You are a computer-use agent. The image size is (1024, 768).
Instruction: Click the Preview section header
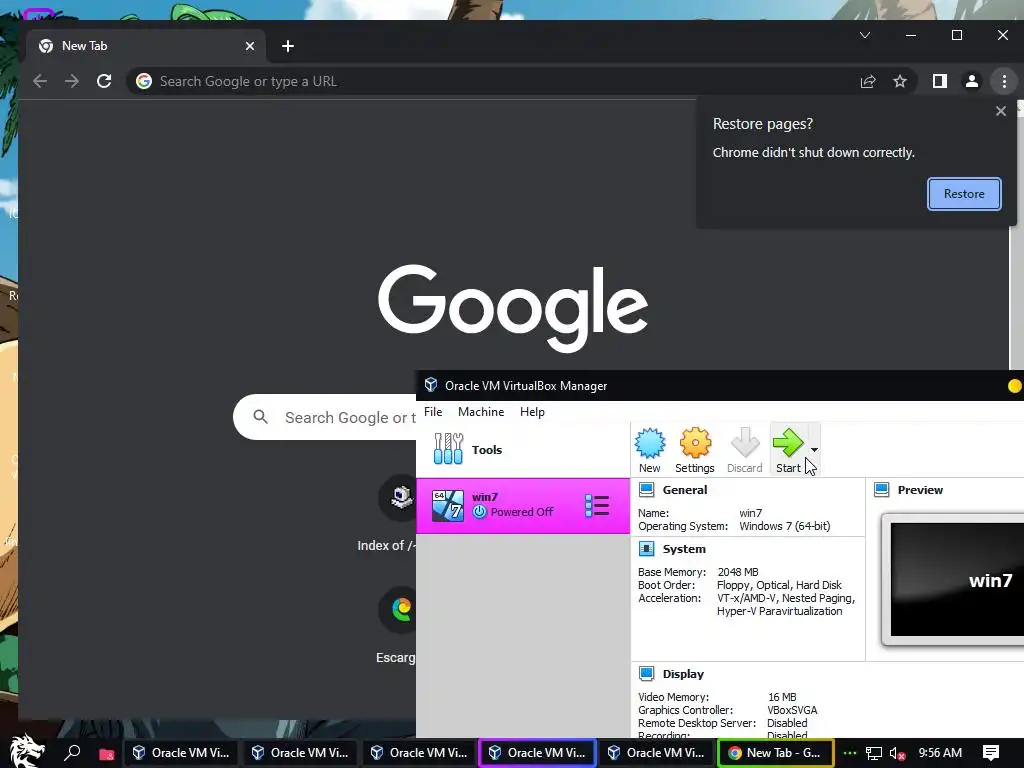click(x=920, y=490)
